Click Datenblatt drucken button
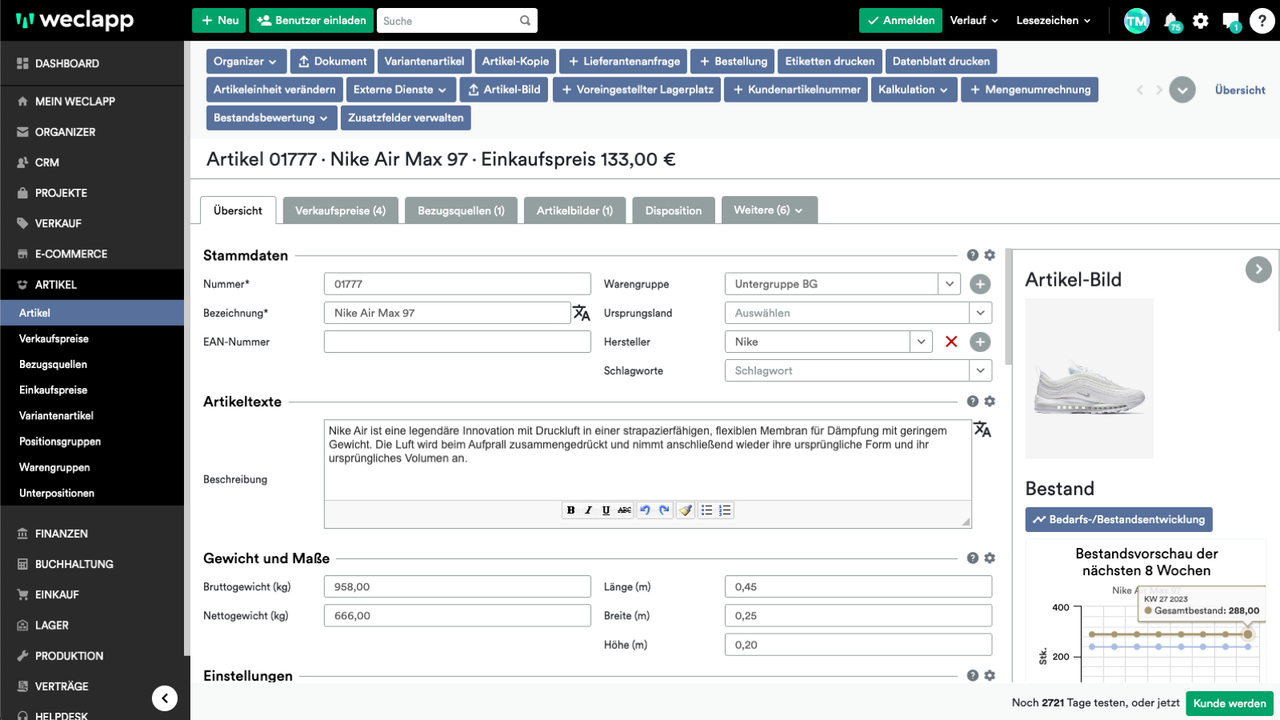Viewport: 1280px width, 720px height. point(941,61)
